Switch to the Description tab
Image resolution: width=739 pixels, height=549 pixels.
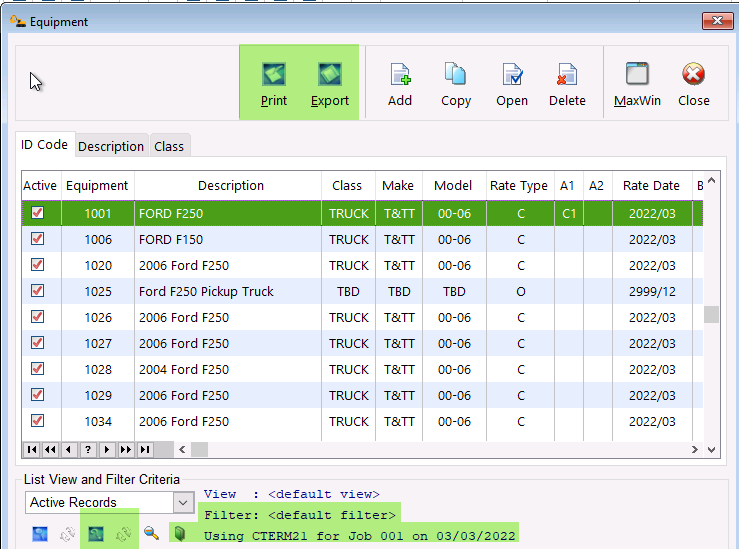111,147
